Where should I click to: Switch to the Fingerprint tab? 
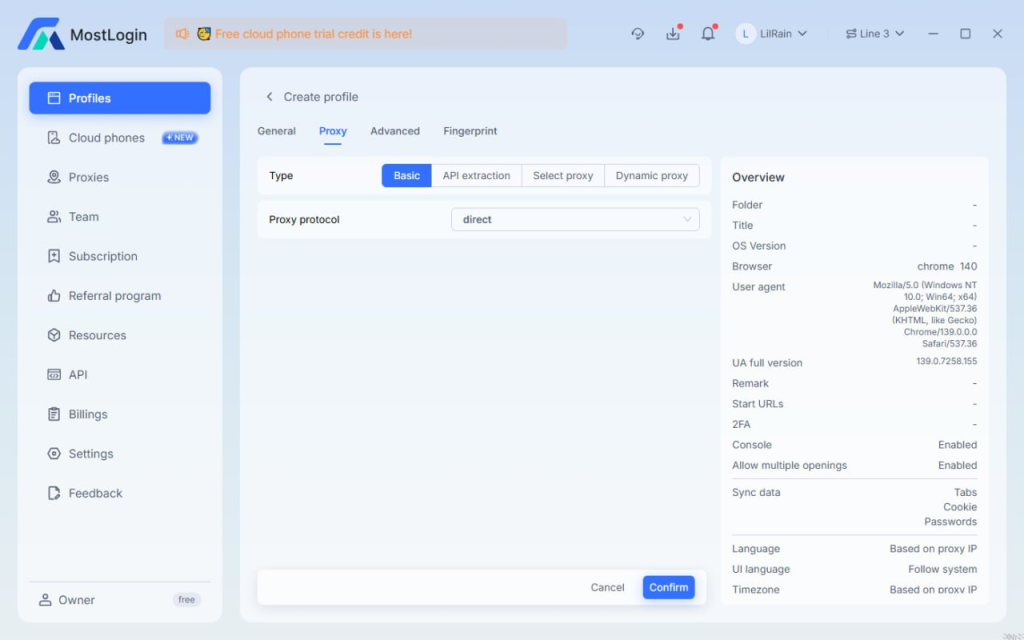470,131
